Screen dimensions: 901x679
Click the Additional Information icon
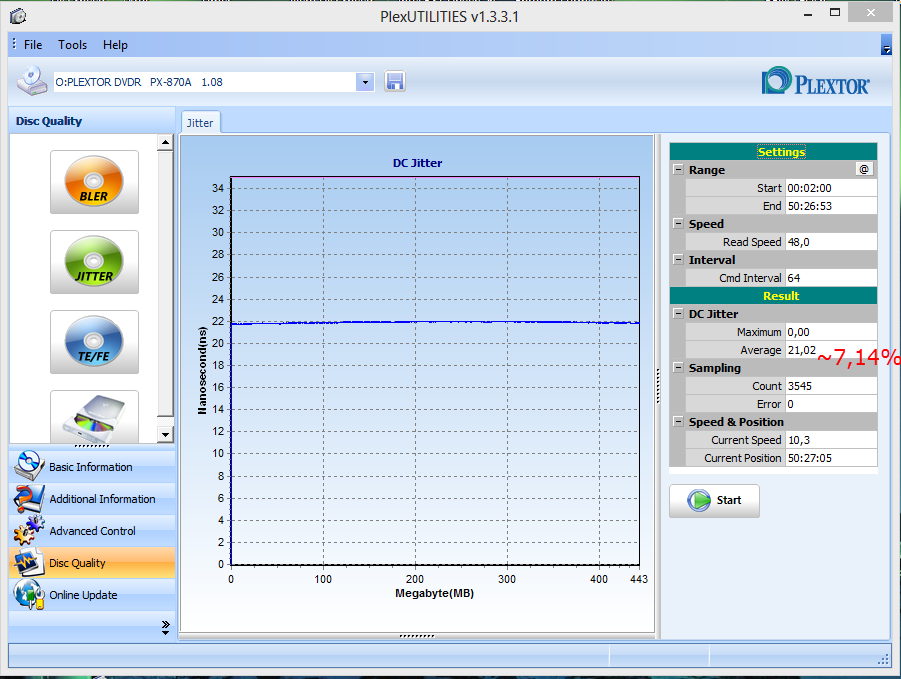coord(29,498)
